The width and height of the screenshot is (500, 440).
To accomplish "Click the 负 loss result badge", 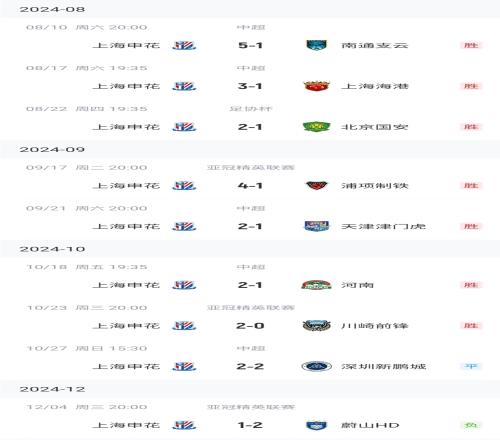I will pos(471,425).
